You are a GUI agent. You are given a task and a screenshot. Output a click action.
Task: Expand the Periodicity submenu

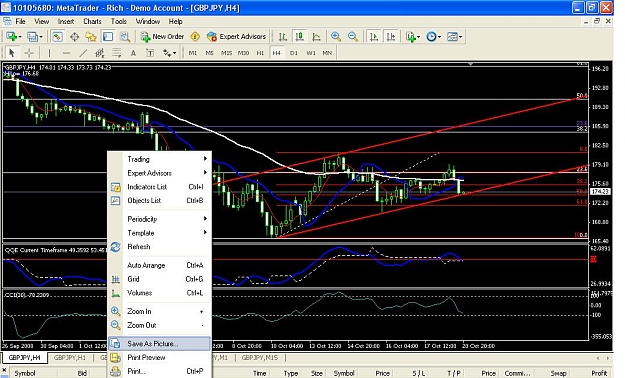(159, 219)
